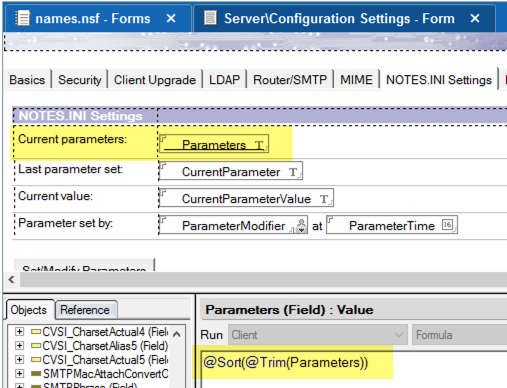
Task: Select the ParameterTime field
Action: click(x=392, y=225)
